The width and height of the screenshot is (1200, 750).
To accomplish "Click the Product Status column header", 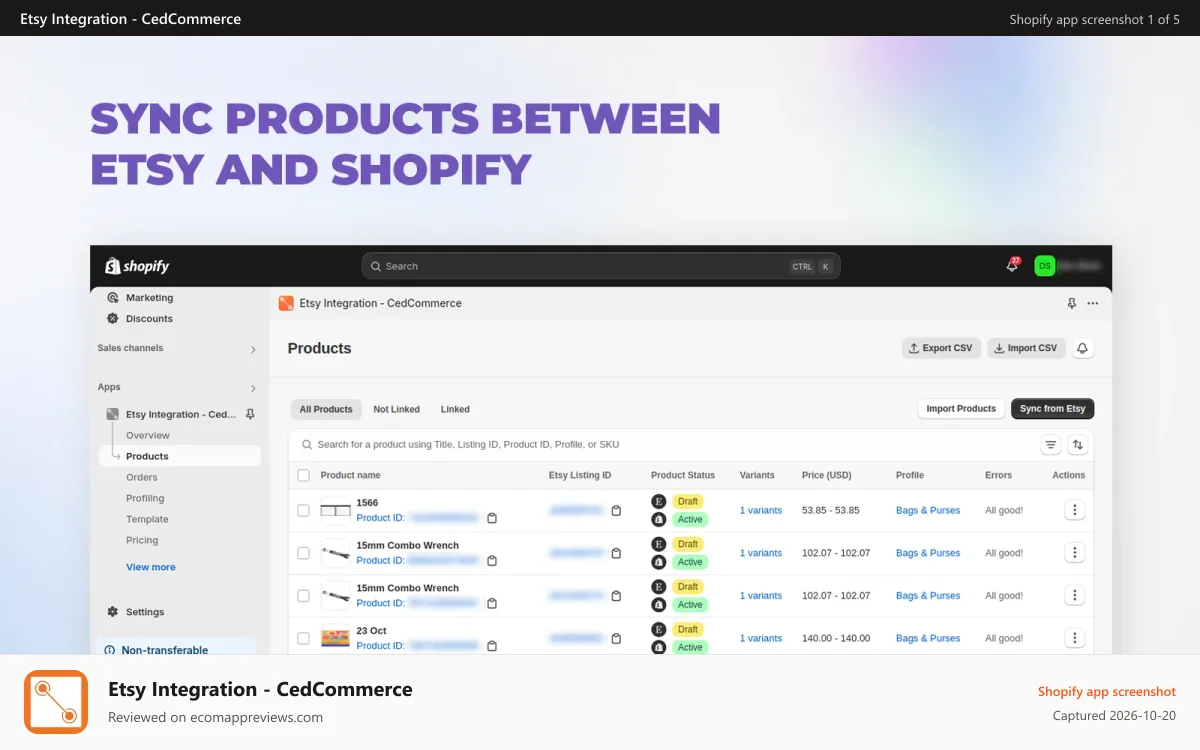I will click(683, 475).
